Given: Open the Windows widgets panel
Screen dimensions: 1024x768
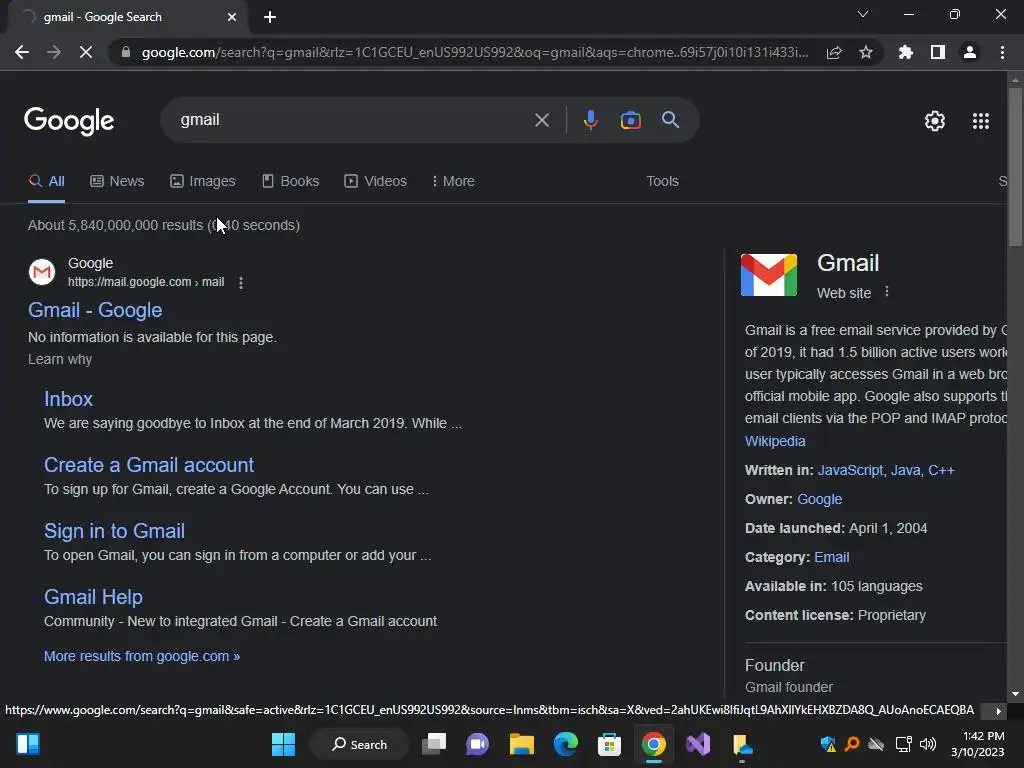Looking at the screenshot, I should click(x=28, y=744).
